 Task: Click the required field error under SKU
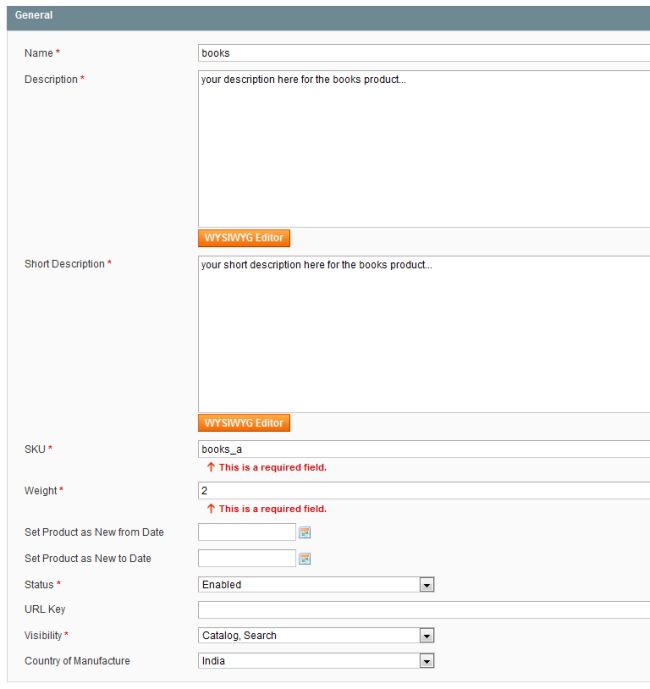coord(267,467)
